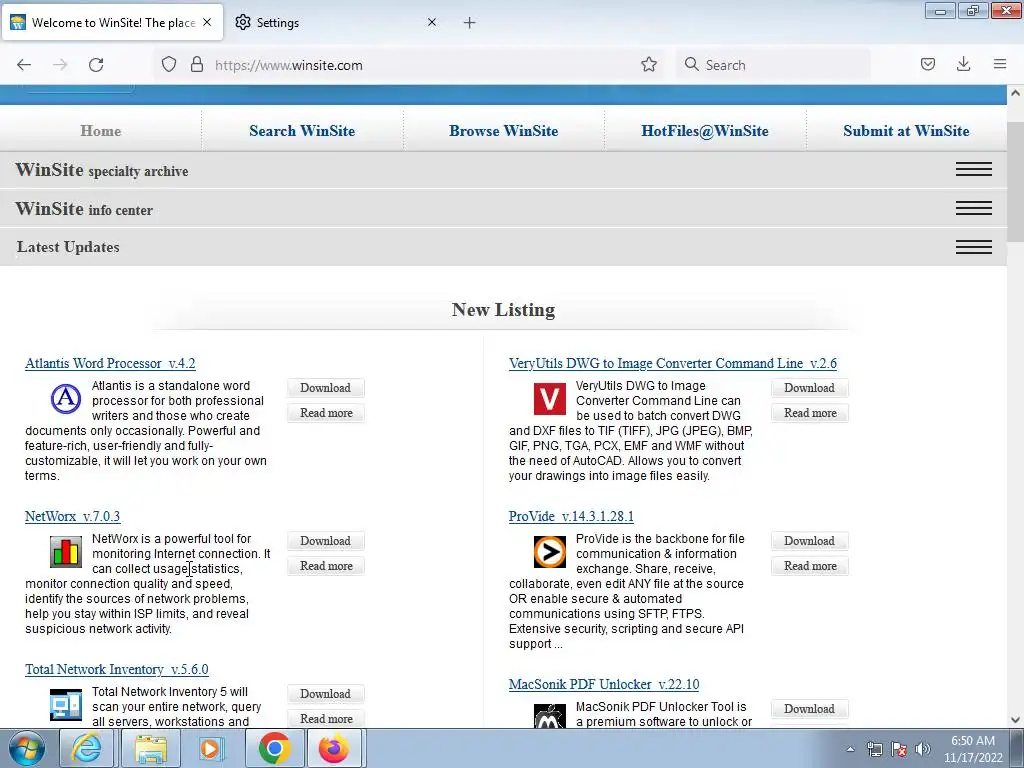The image size is (1024, 768).
Task: Open a new browser tab
Action: click(x=470, y=23)
